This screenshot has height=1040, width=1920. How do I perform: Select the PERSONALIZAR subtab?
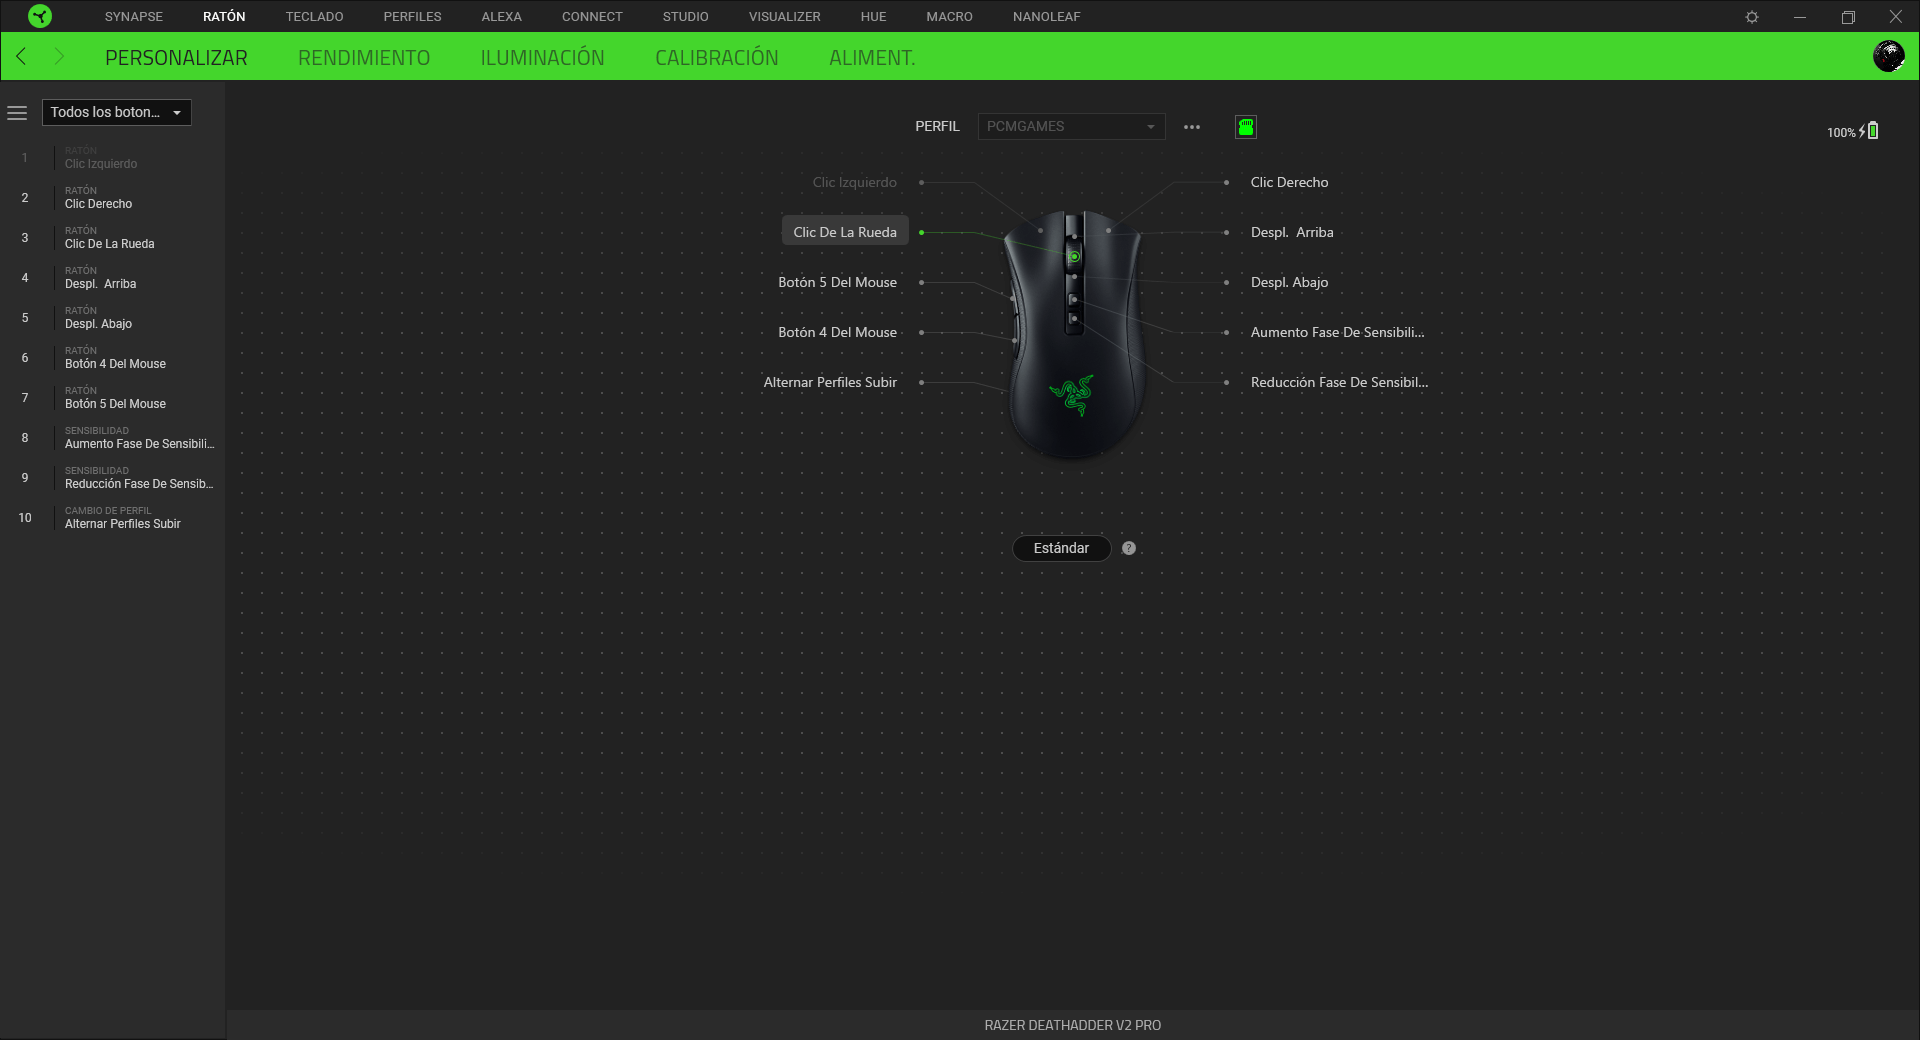[x=176, y=58]
